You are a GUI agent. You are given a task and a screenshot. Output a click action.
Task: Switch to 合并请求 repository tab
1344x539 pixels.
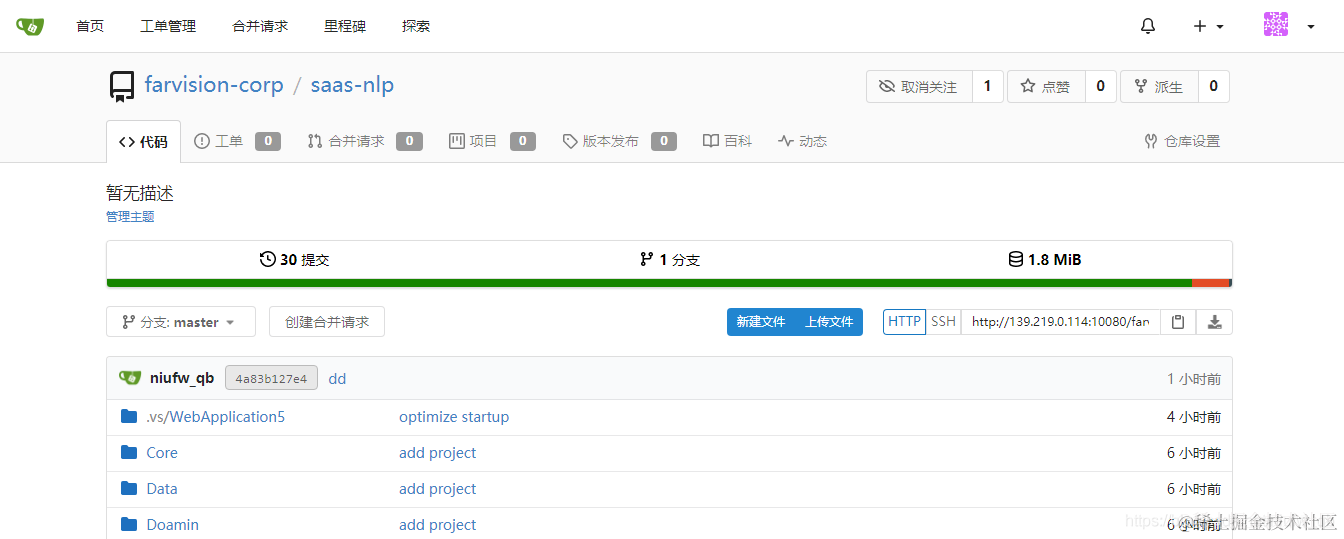[x=365, y=141]
